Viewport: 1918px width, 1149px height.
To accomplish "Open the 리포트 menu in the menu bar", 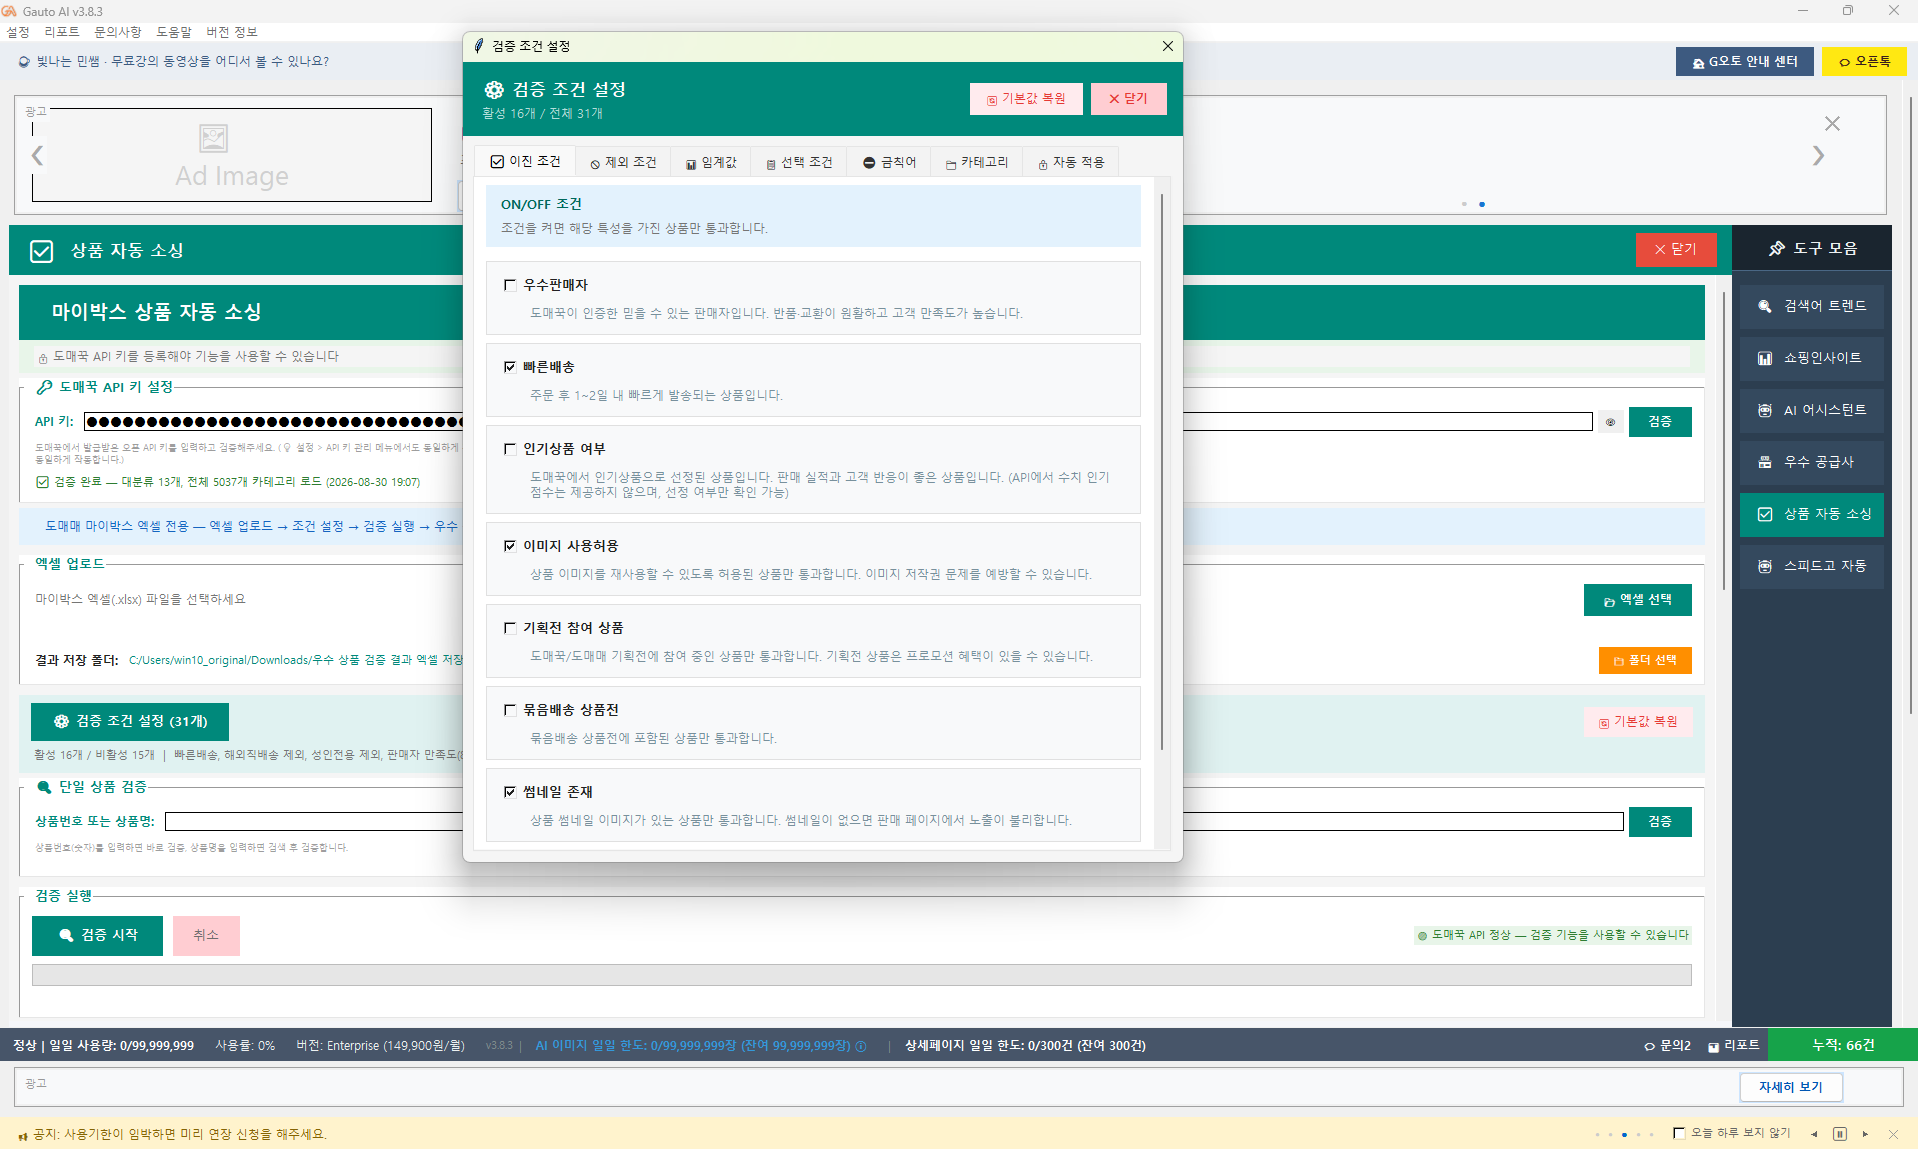I will 62,32.
